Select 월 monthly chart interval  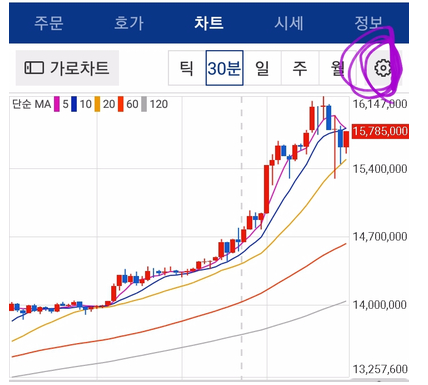(x=338, y=68)
